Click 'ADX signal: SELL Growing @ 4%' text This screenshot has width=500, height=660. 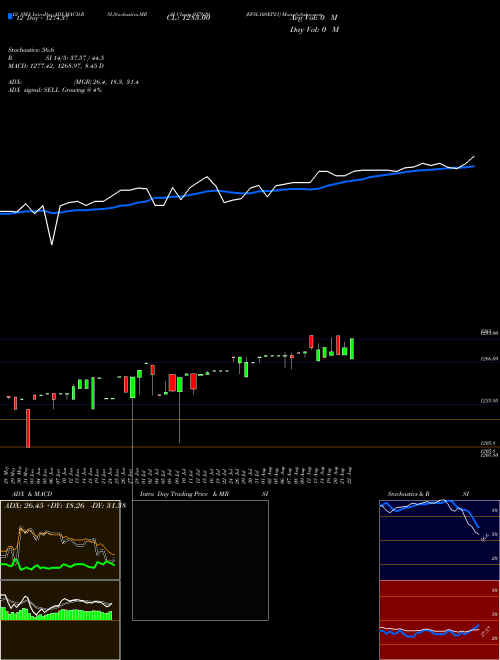pos(55,90)
